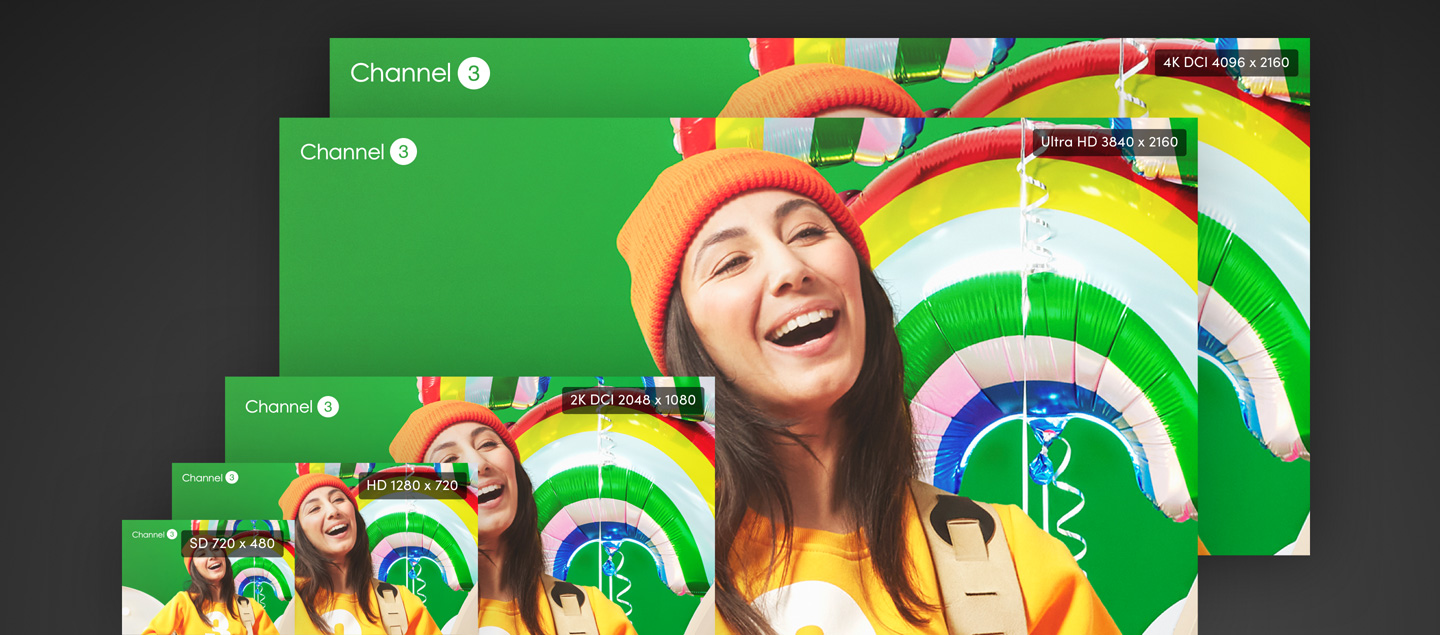Choose the HD 1280 x 720 label
The height and width of the screenshot is (635, 1440).
click(x=412, y=486)
